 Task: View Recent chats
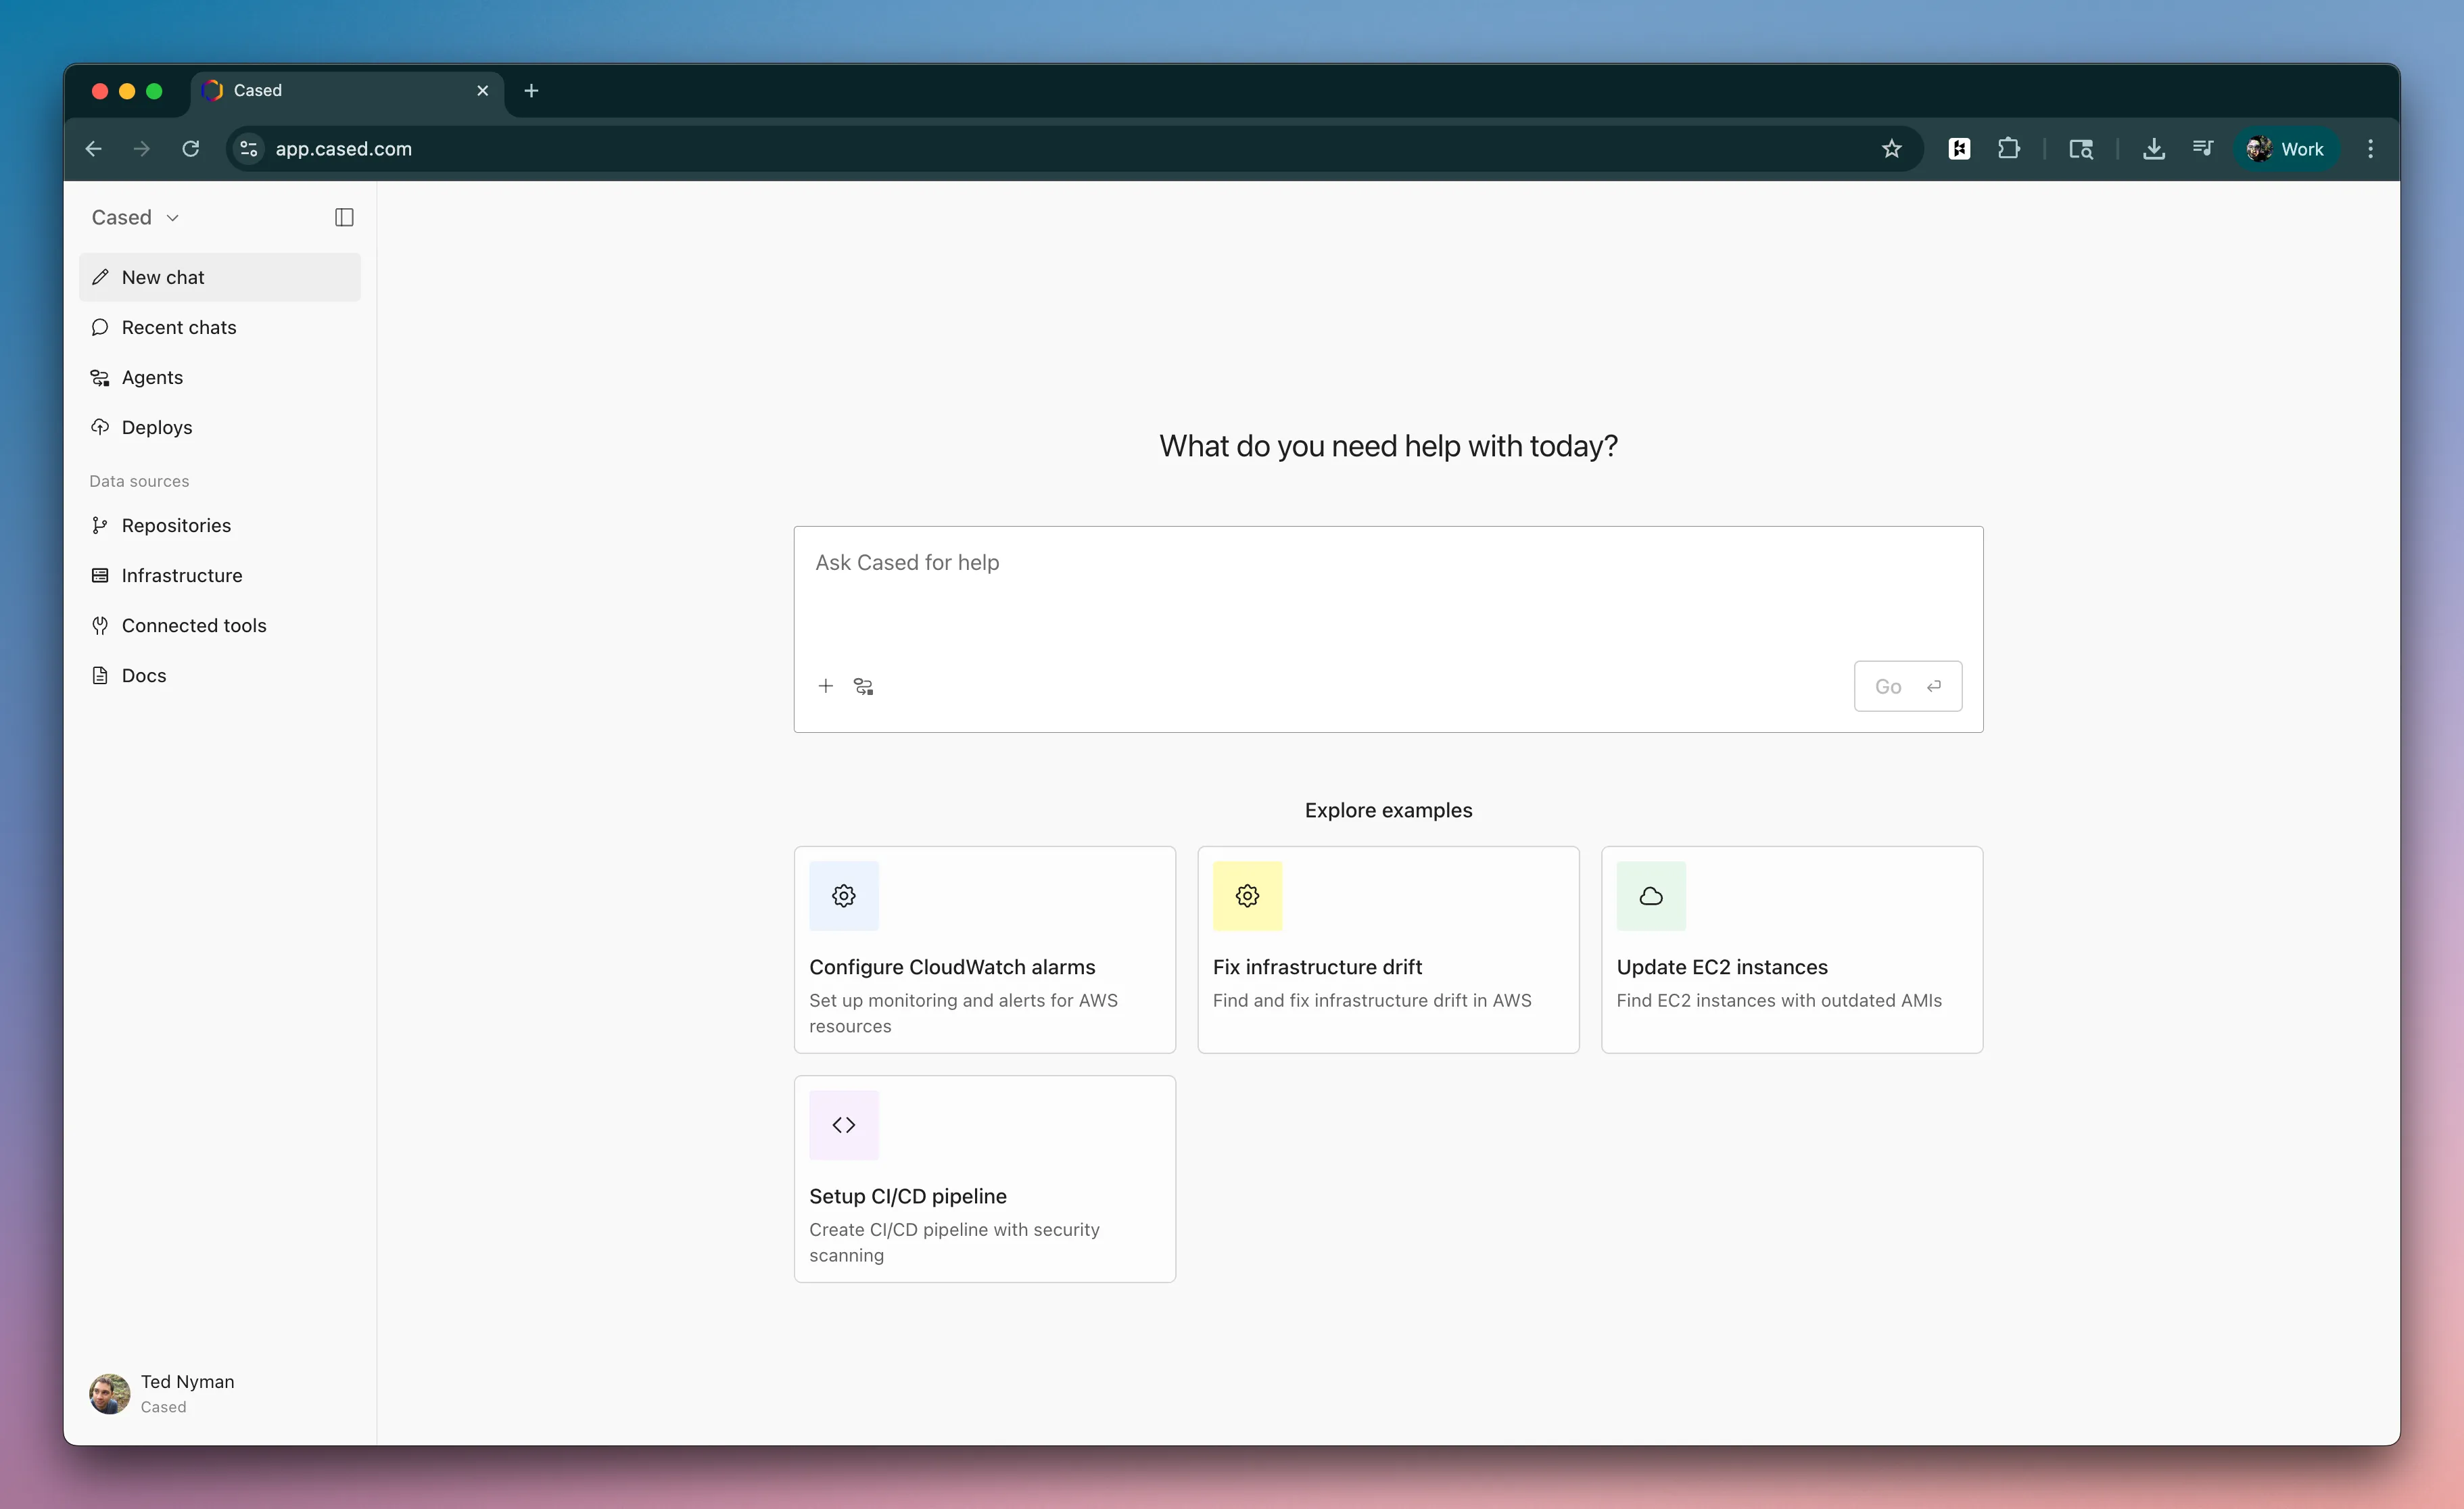tap(178, 327)
